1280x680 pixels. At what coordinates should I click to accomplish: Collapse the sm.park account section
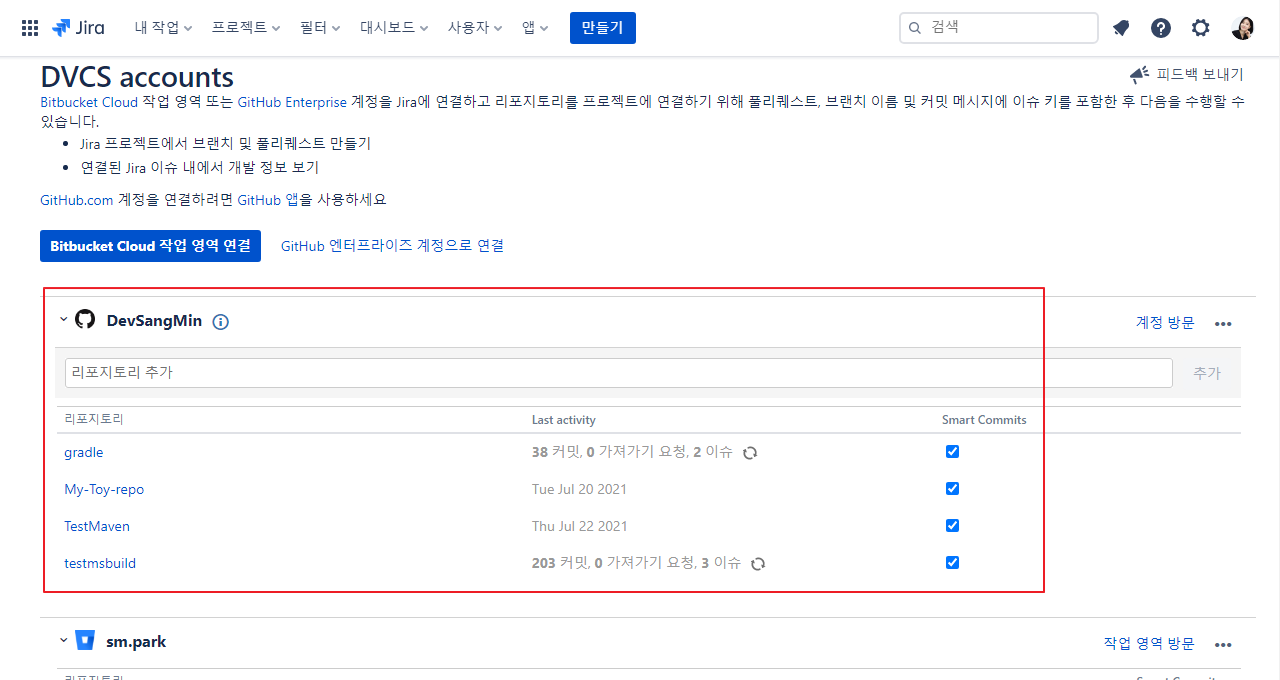(x=64, y=641)
